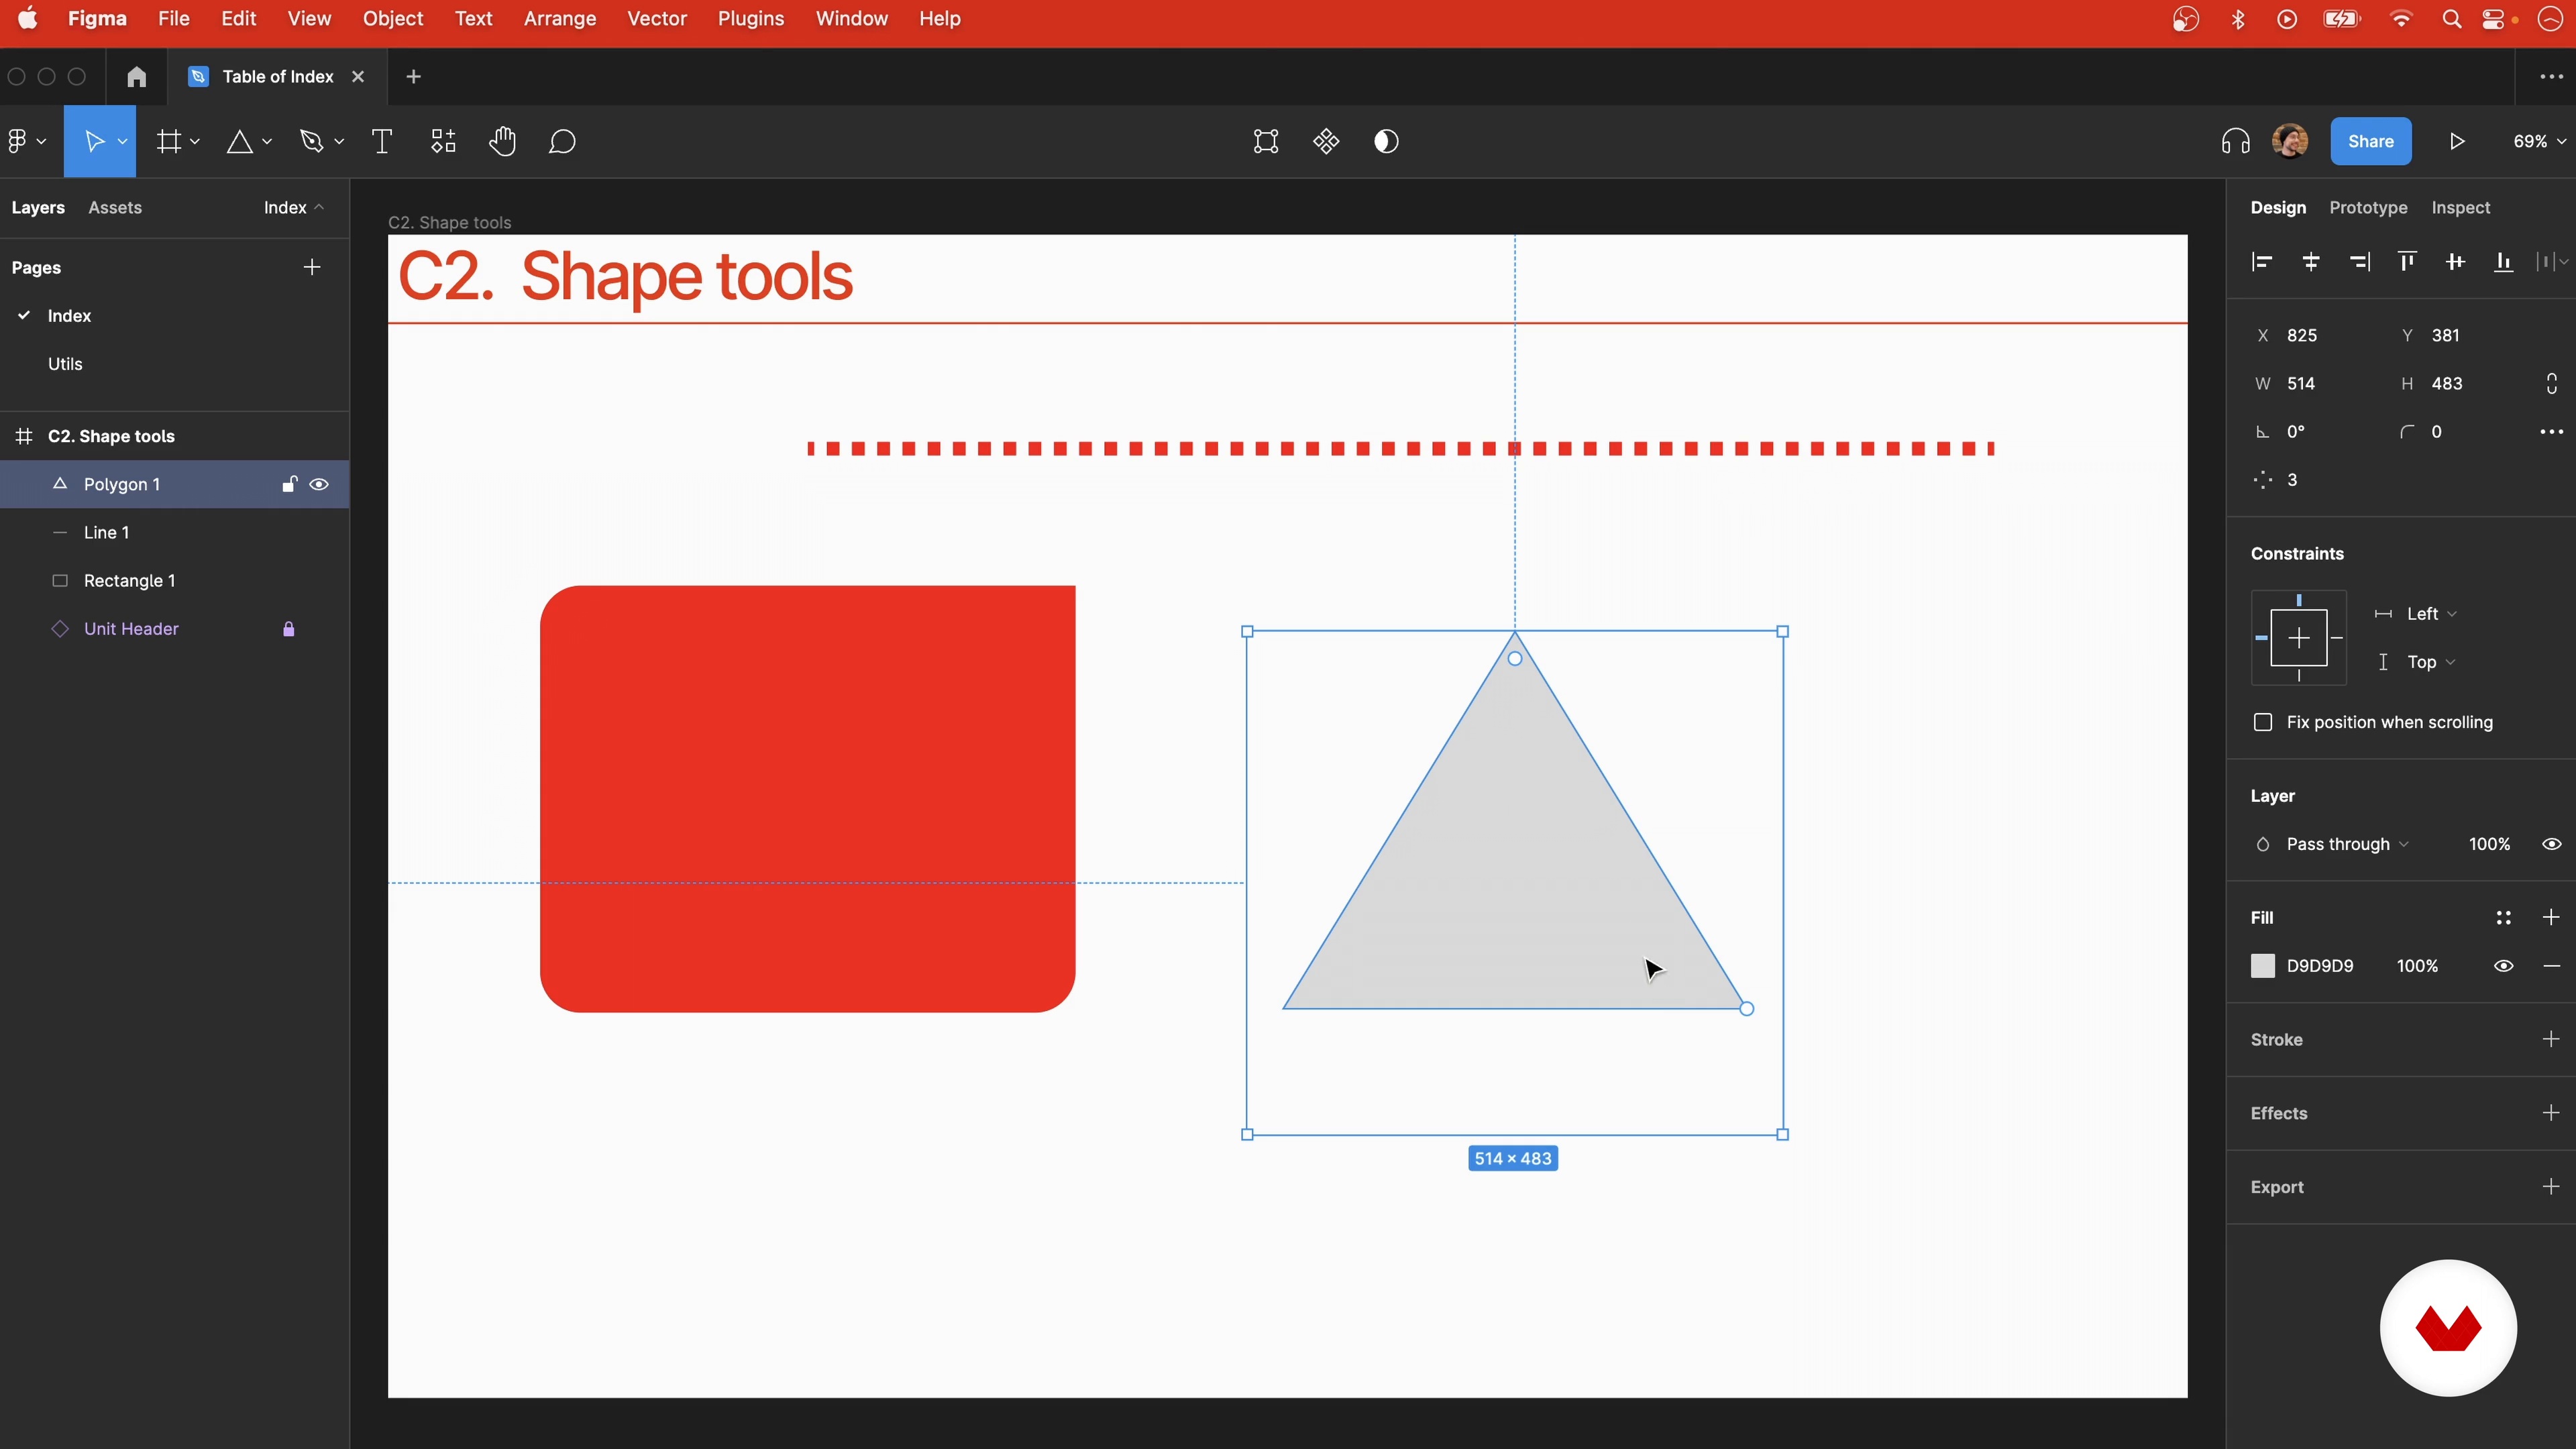Align selection to left
Screen dimensions: 2576x1449
click(x=2262, y=262)
